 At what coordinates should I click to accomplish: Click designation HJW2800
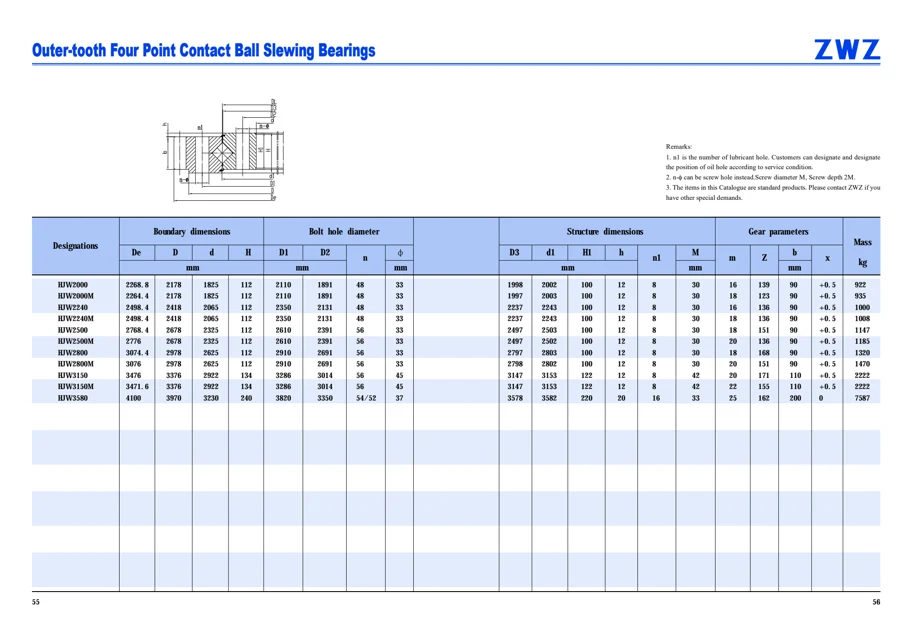tap(73, 353)
